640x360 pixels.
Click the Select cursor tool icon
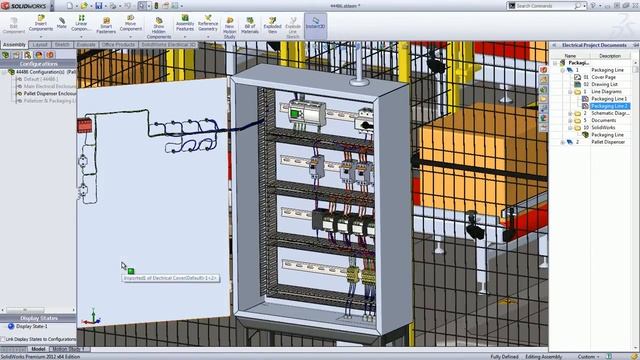pos(142,6)
